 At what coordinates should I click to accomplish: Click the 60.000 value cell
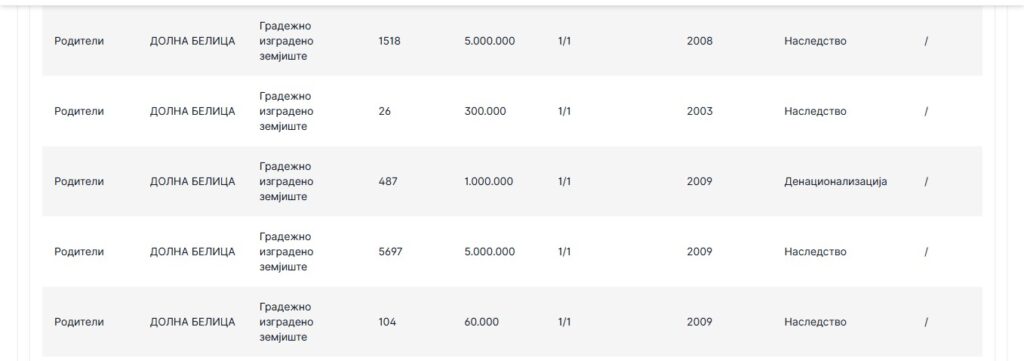click(481, 322)
